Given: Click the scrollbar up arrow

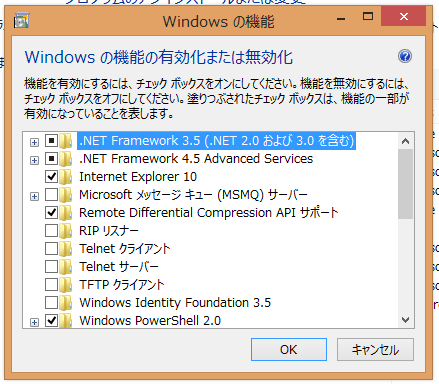Looking at the screenshot, I should [x=405, y=141].
